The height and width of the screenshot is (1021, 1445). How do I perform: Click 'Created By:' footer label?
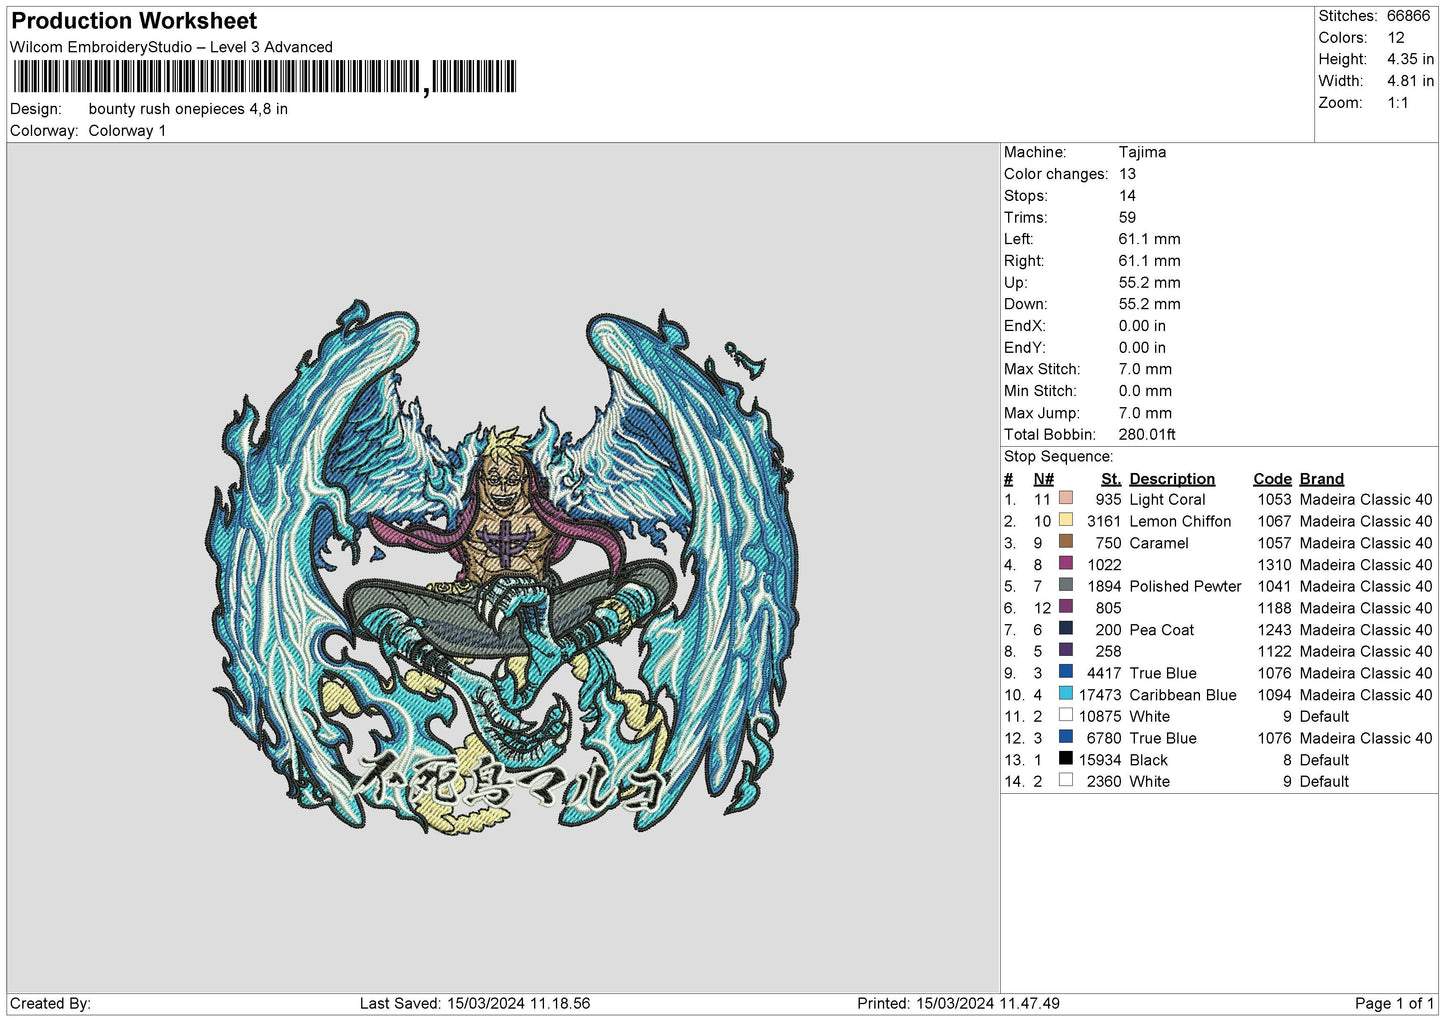tap(50, 1004)
